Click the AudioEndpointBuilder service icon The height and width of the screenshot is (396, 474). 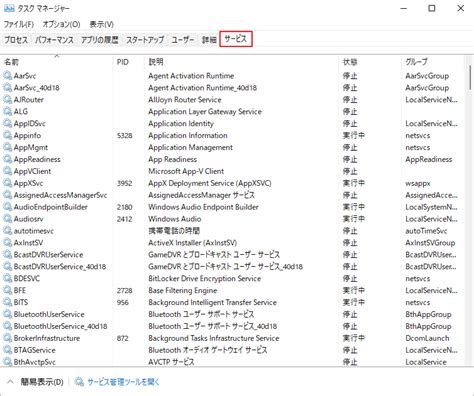(x=8, y=207)
